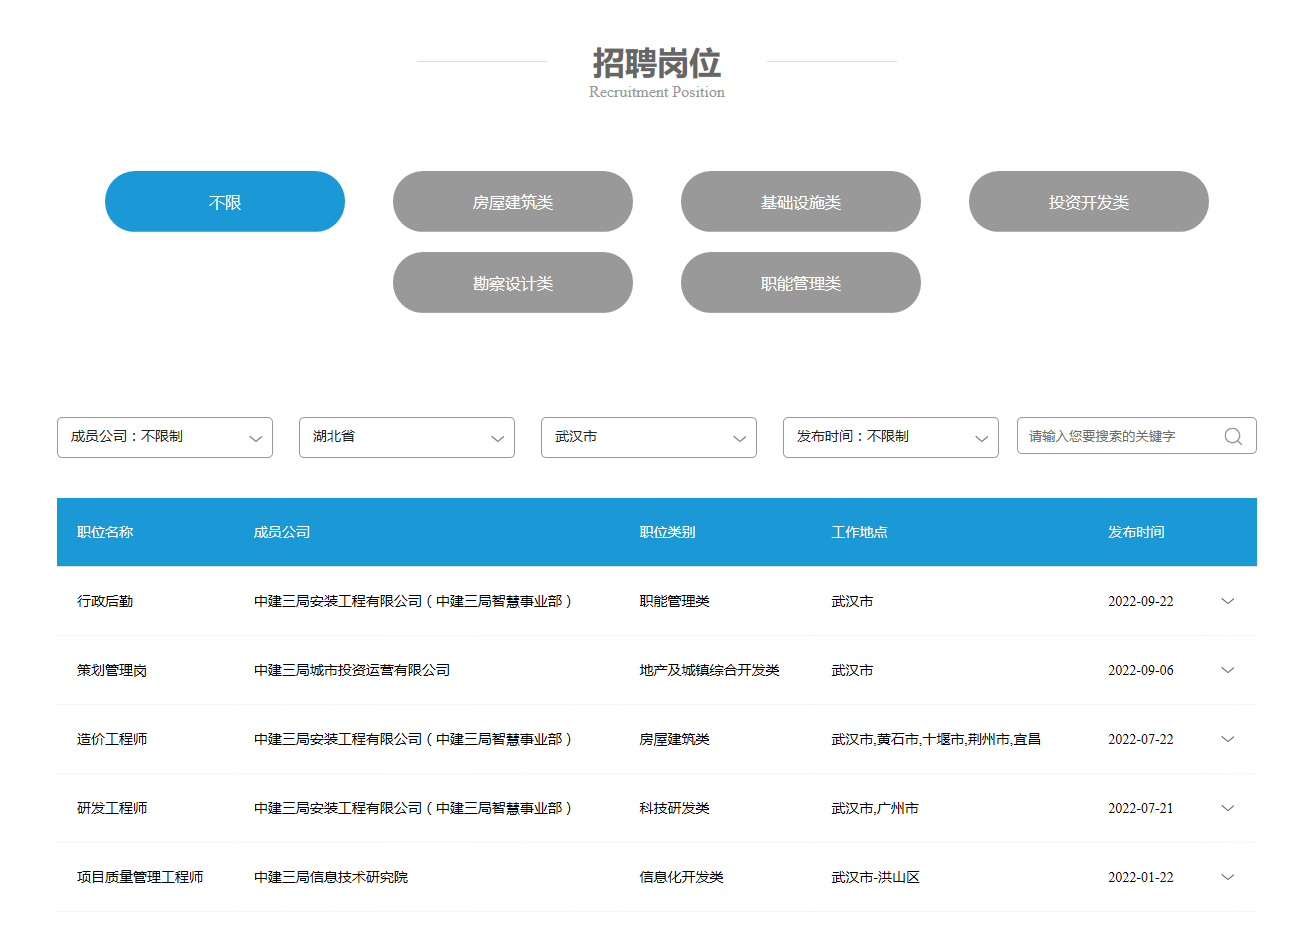This screenshot has width=1314, height=947.
Task: Open the 发布时间 dropdown
Action: click(891, 437)
